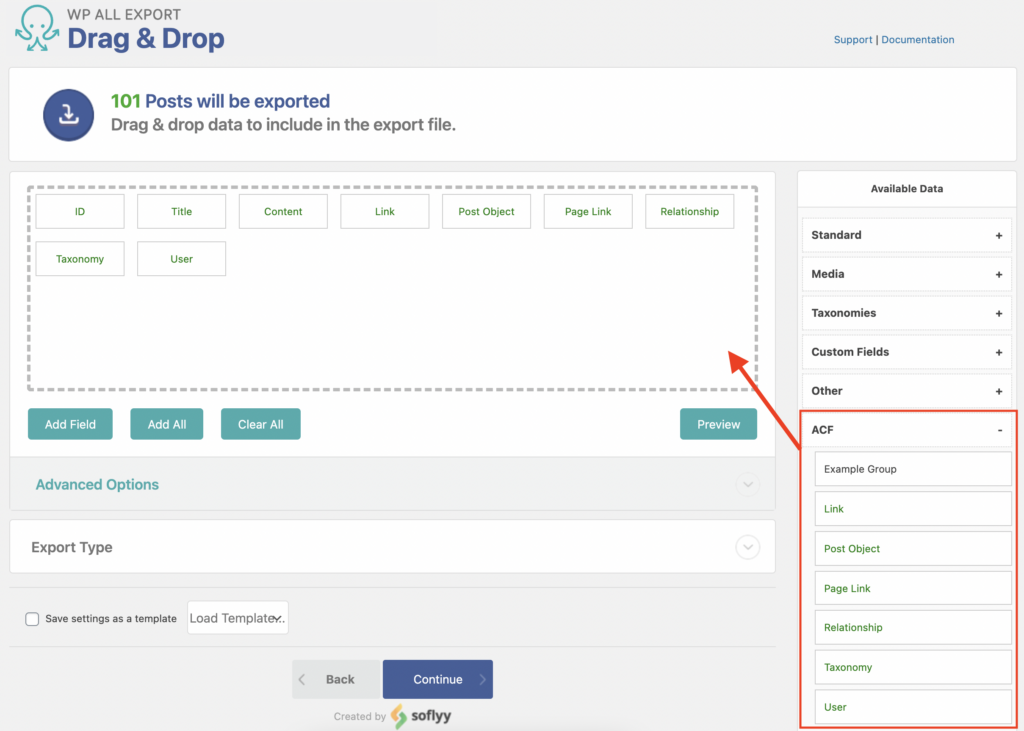Clear all export fields
This screenshot has width=1024, height=731.
pos(260,424)
